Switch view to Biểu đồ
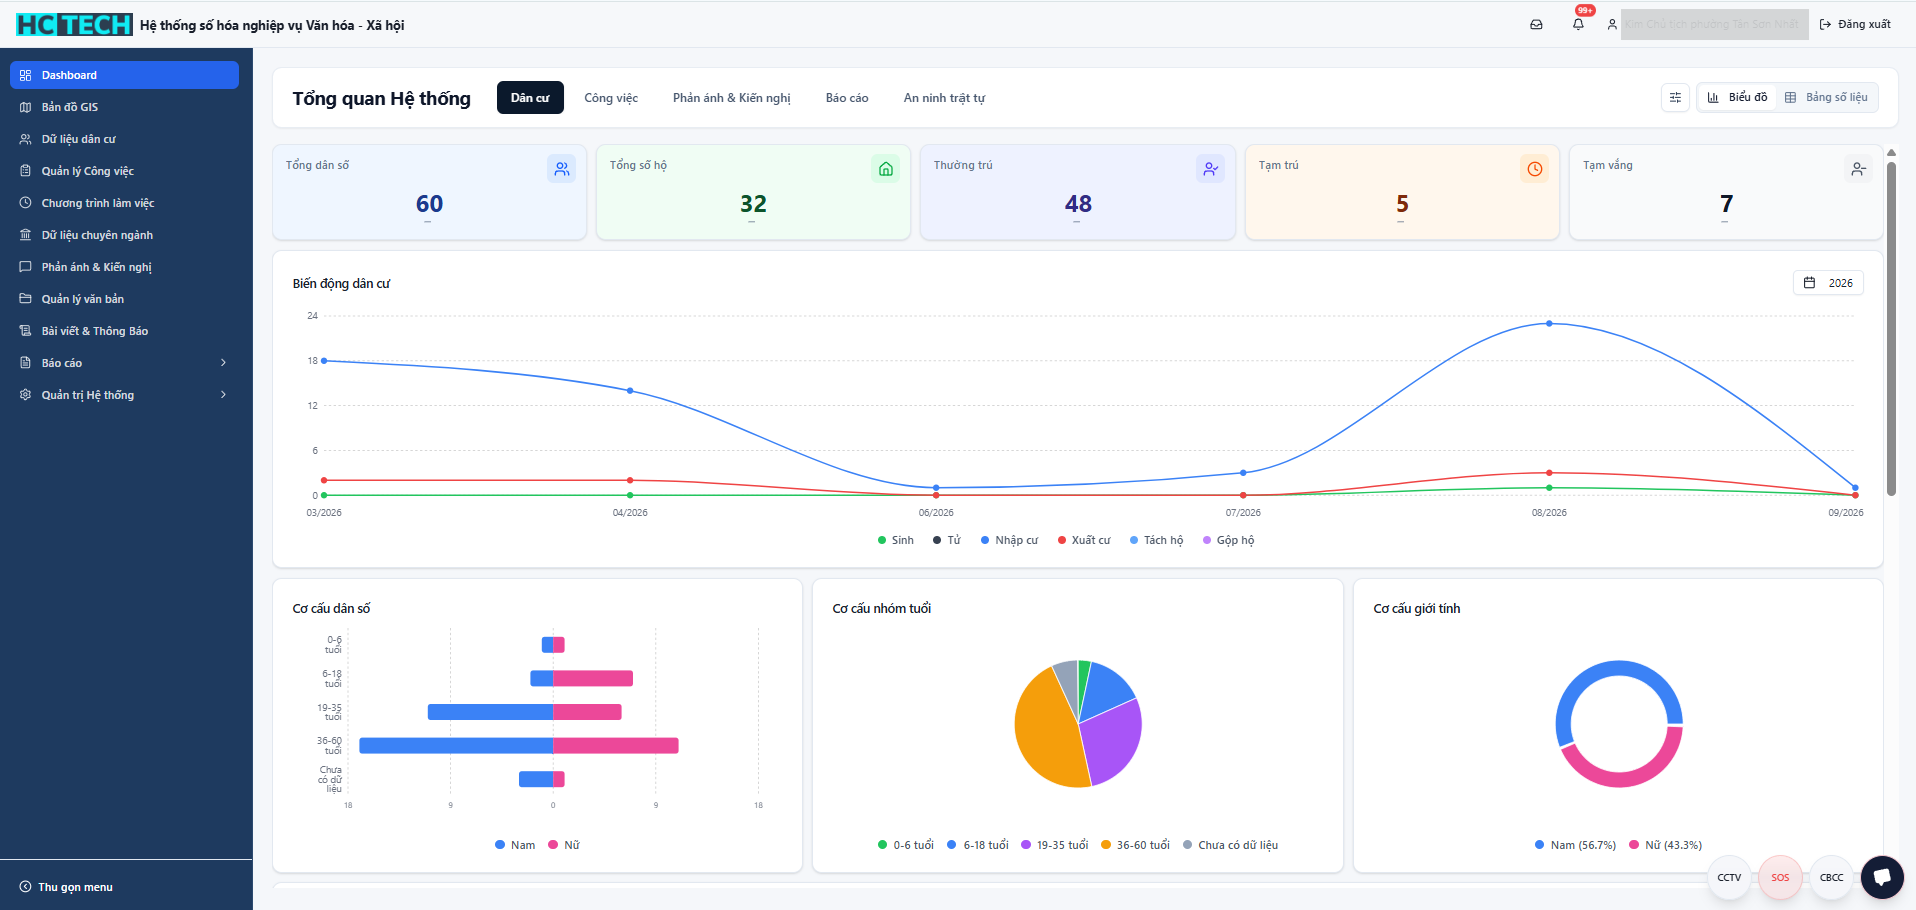 (1737, 97)
